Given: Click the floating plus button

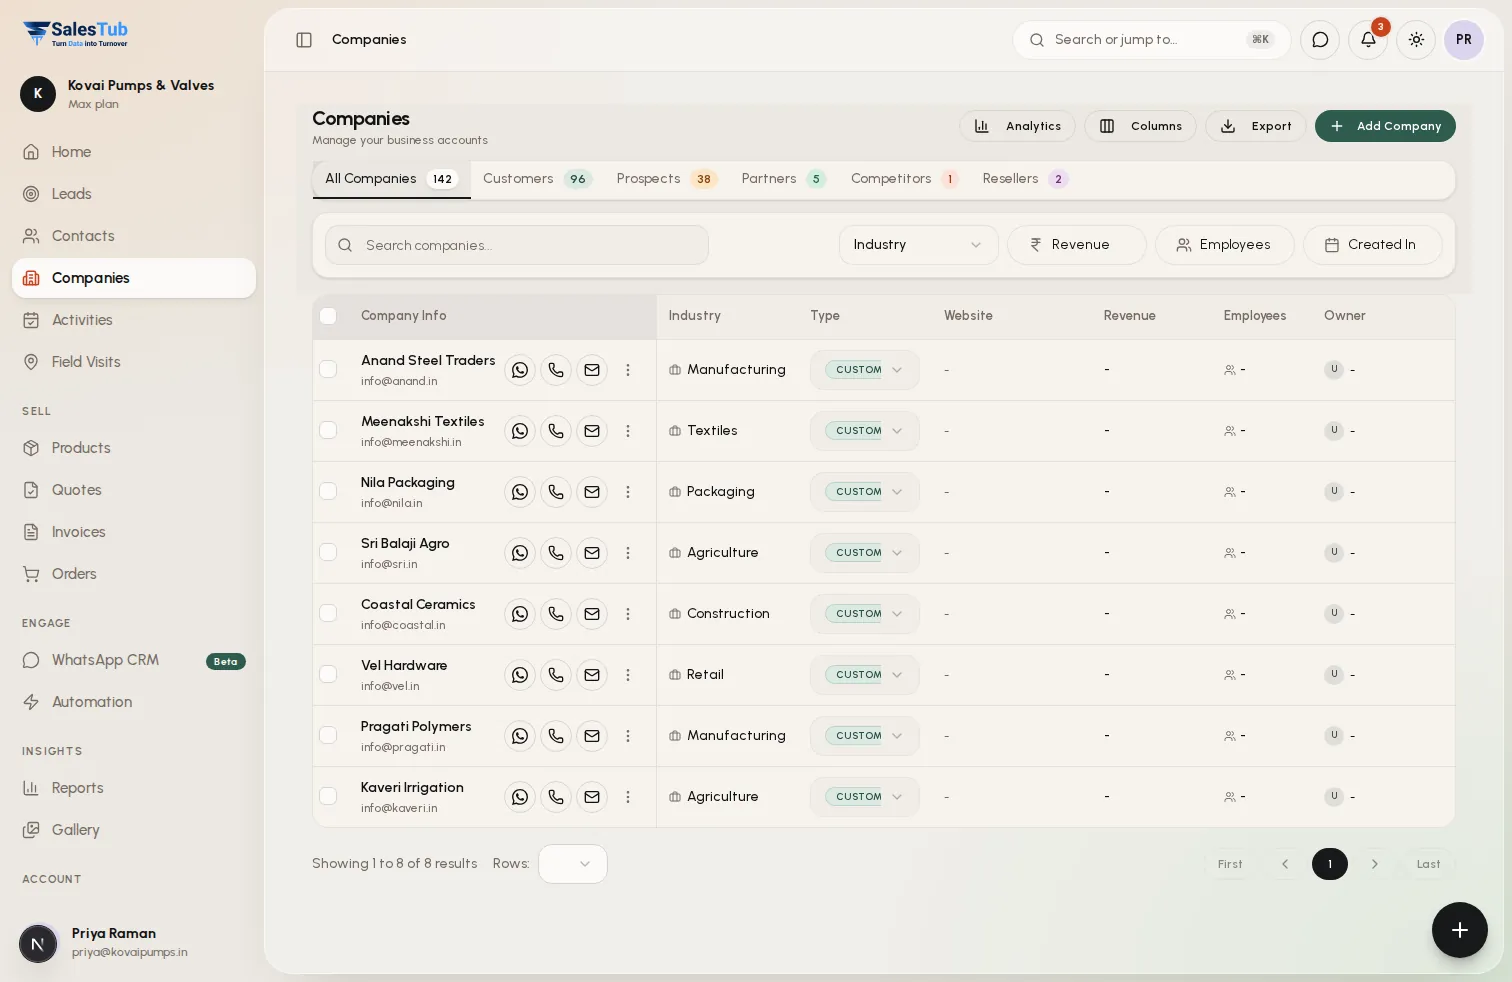Looking at the screenshot, I should tap(1460, 930).
